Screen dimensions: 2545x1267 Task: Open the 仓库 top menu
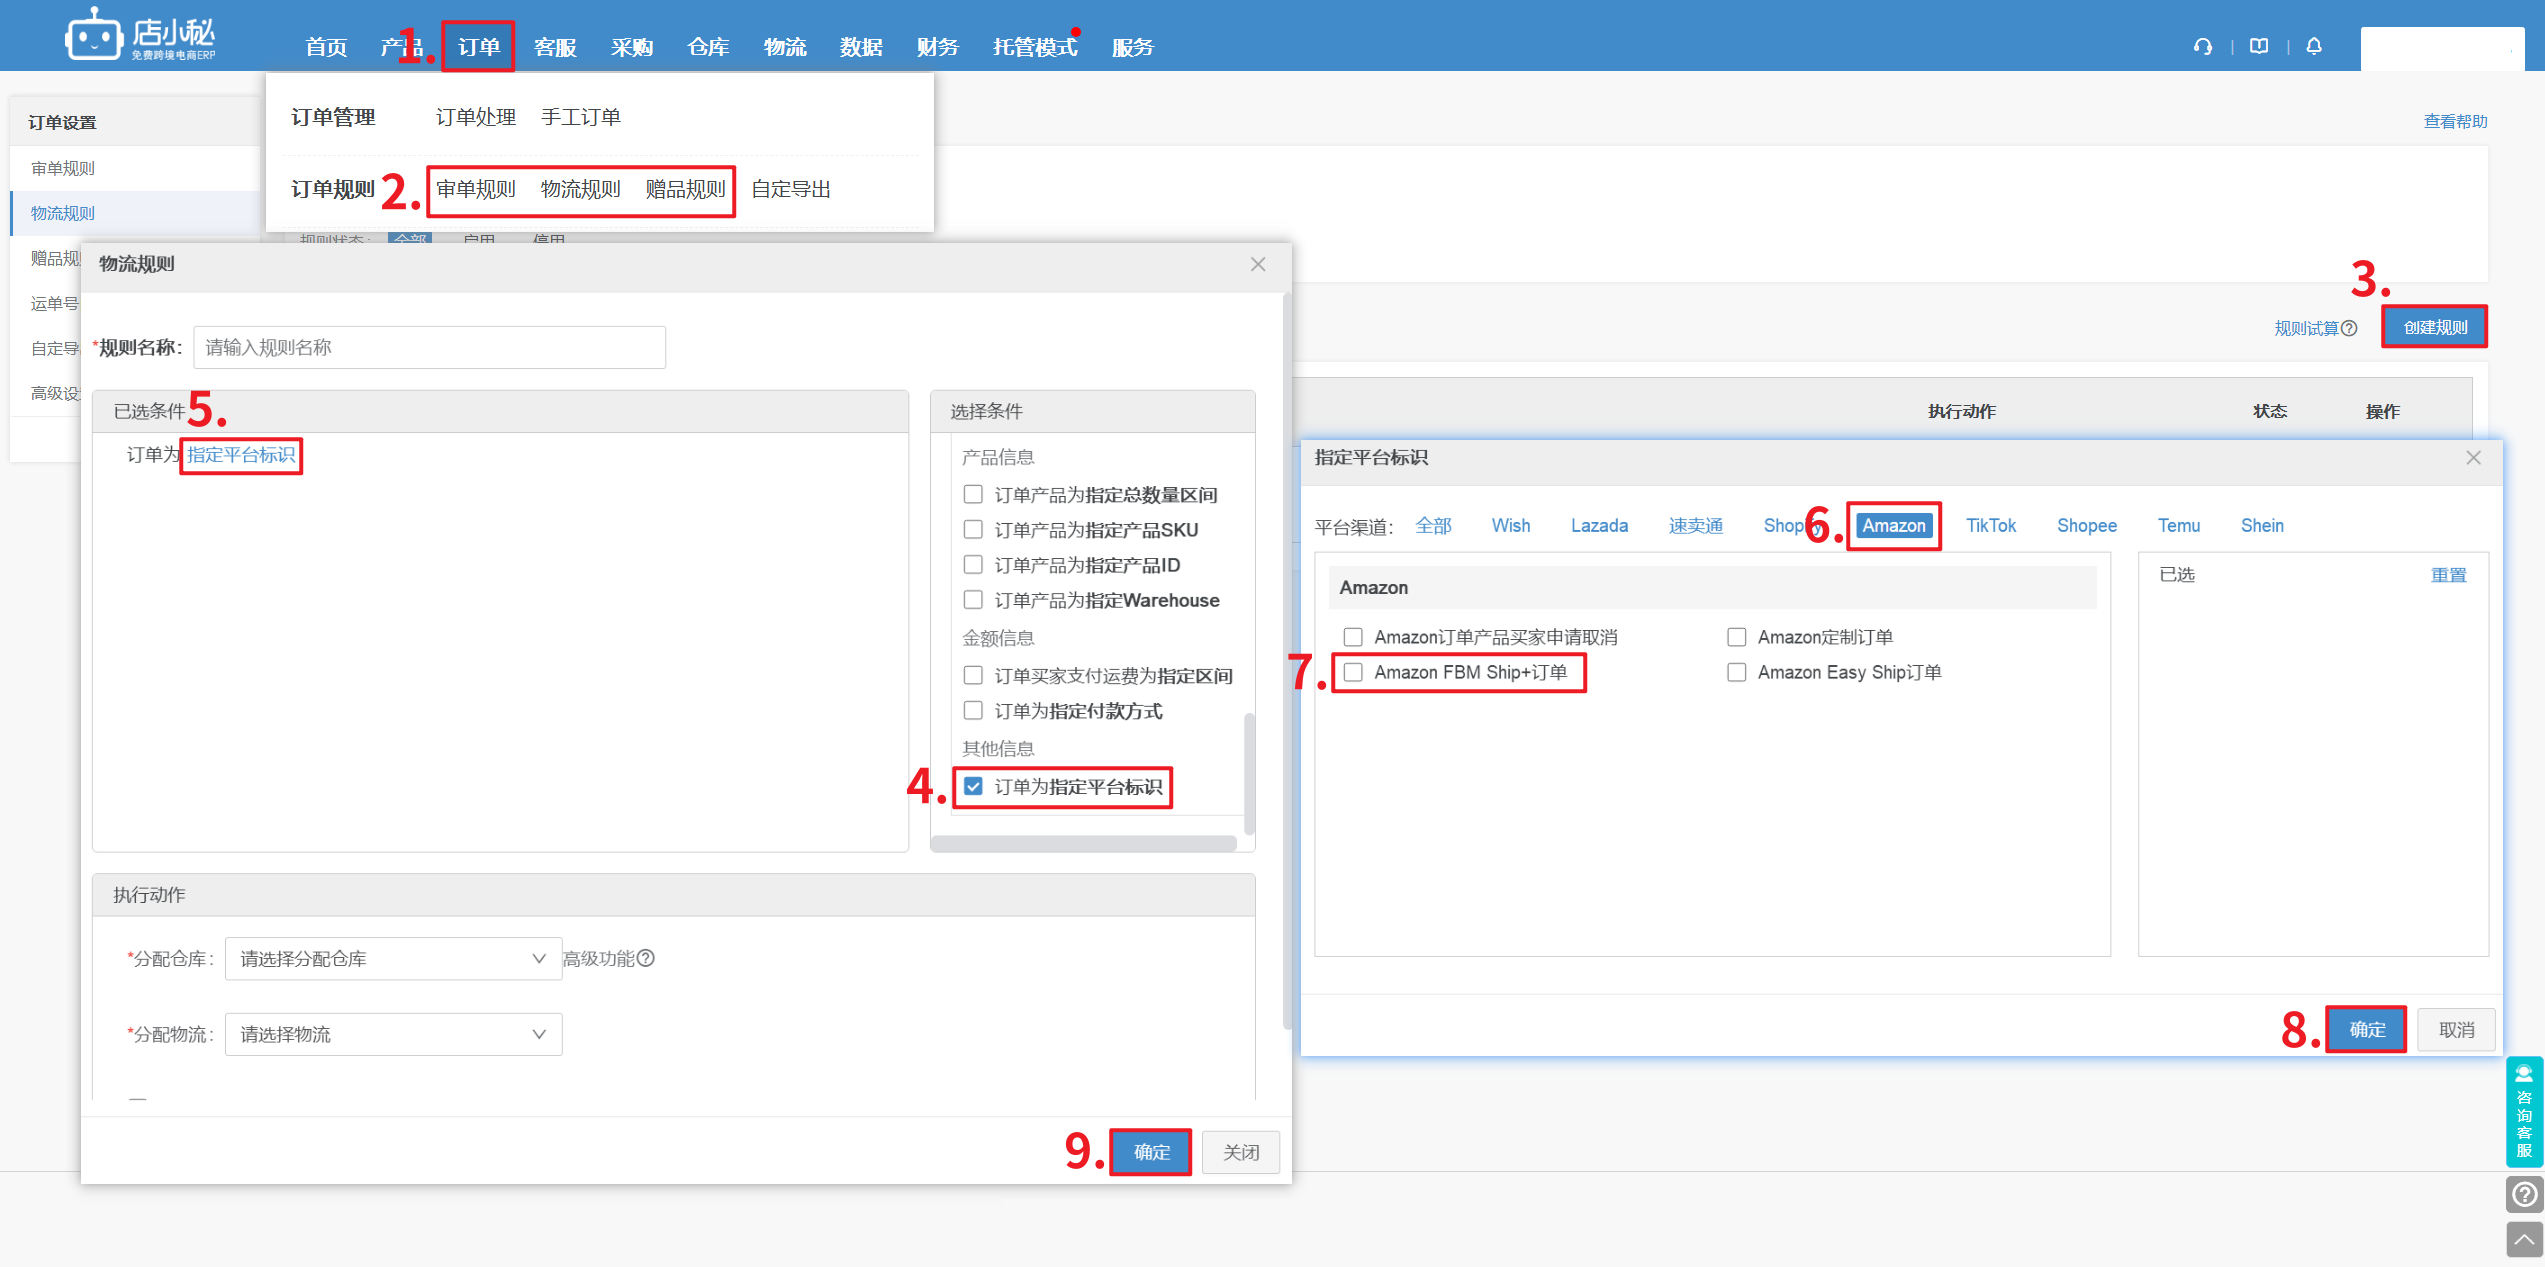(708, 47)
